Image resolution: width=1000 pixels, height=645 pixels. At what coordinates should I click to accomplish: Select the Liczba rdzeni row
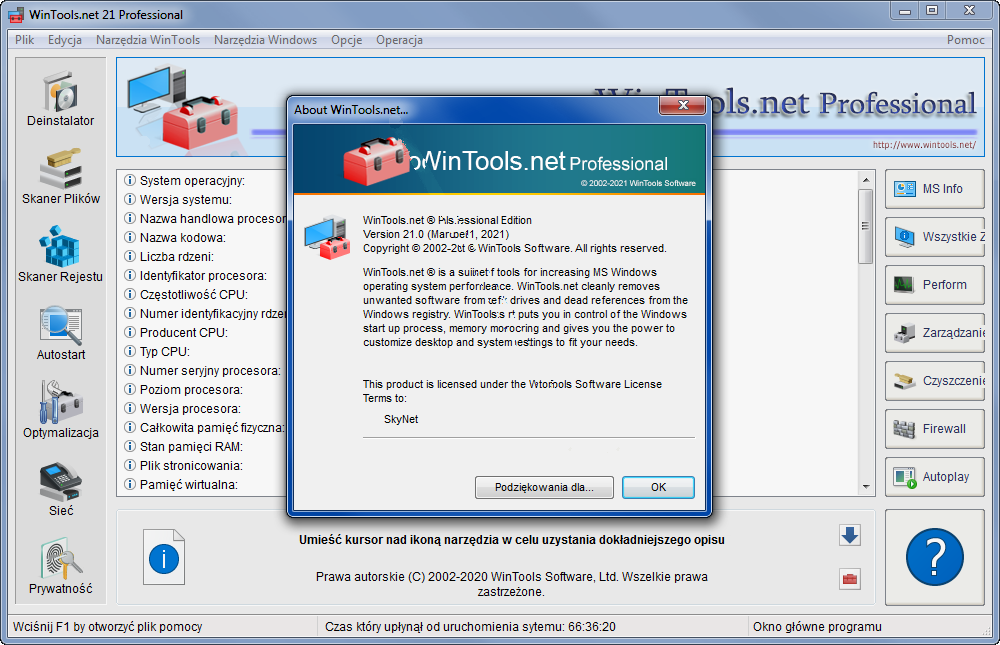pyautogui.click(x=169, y=256)
